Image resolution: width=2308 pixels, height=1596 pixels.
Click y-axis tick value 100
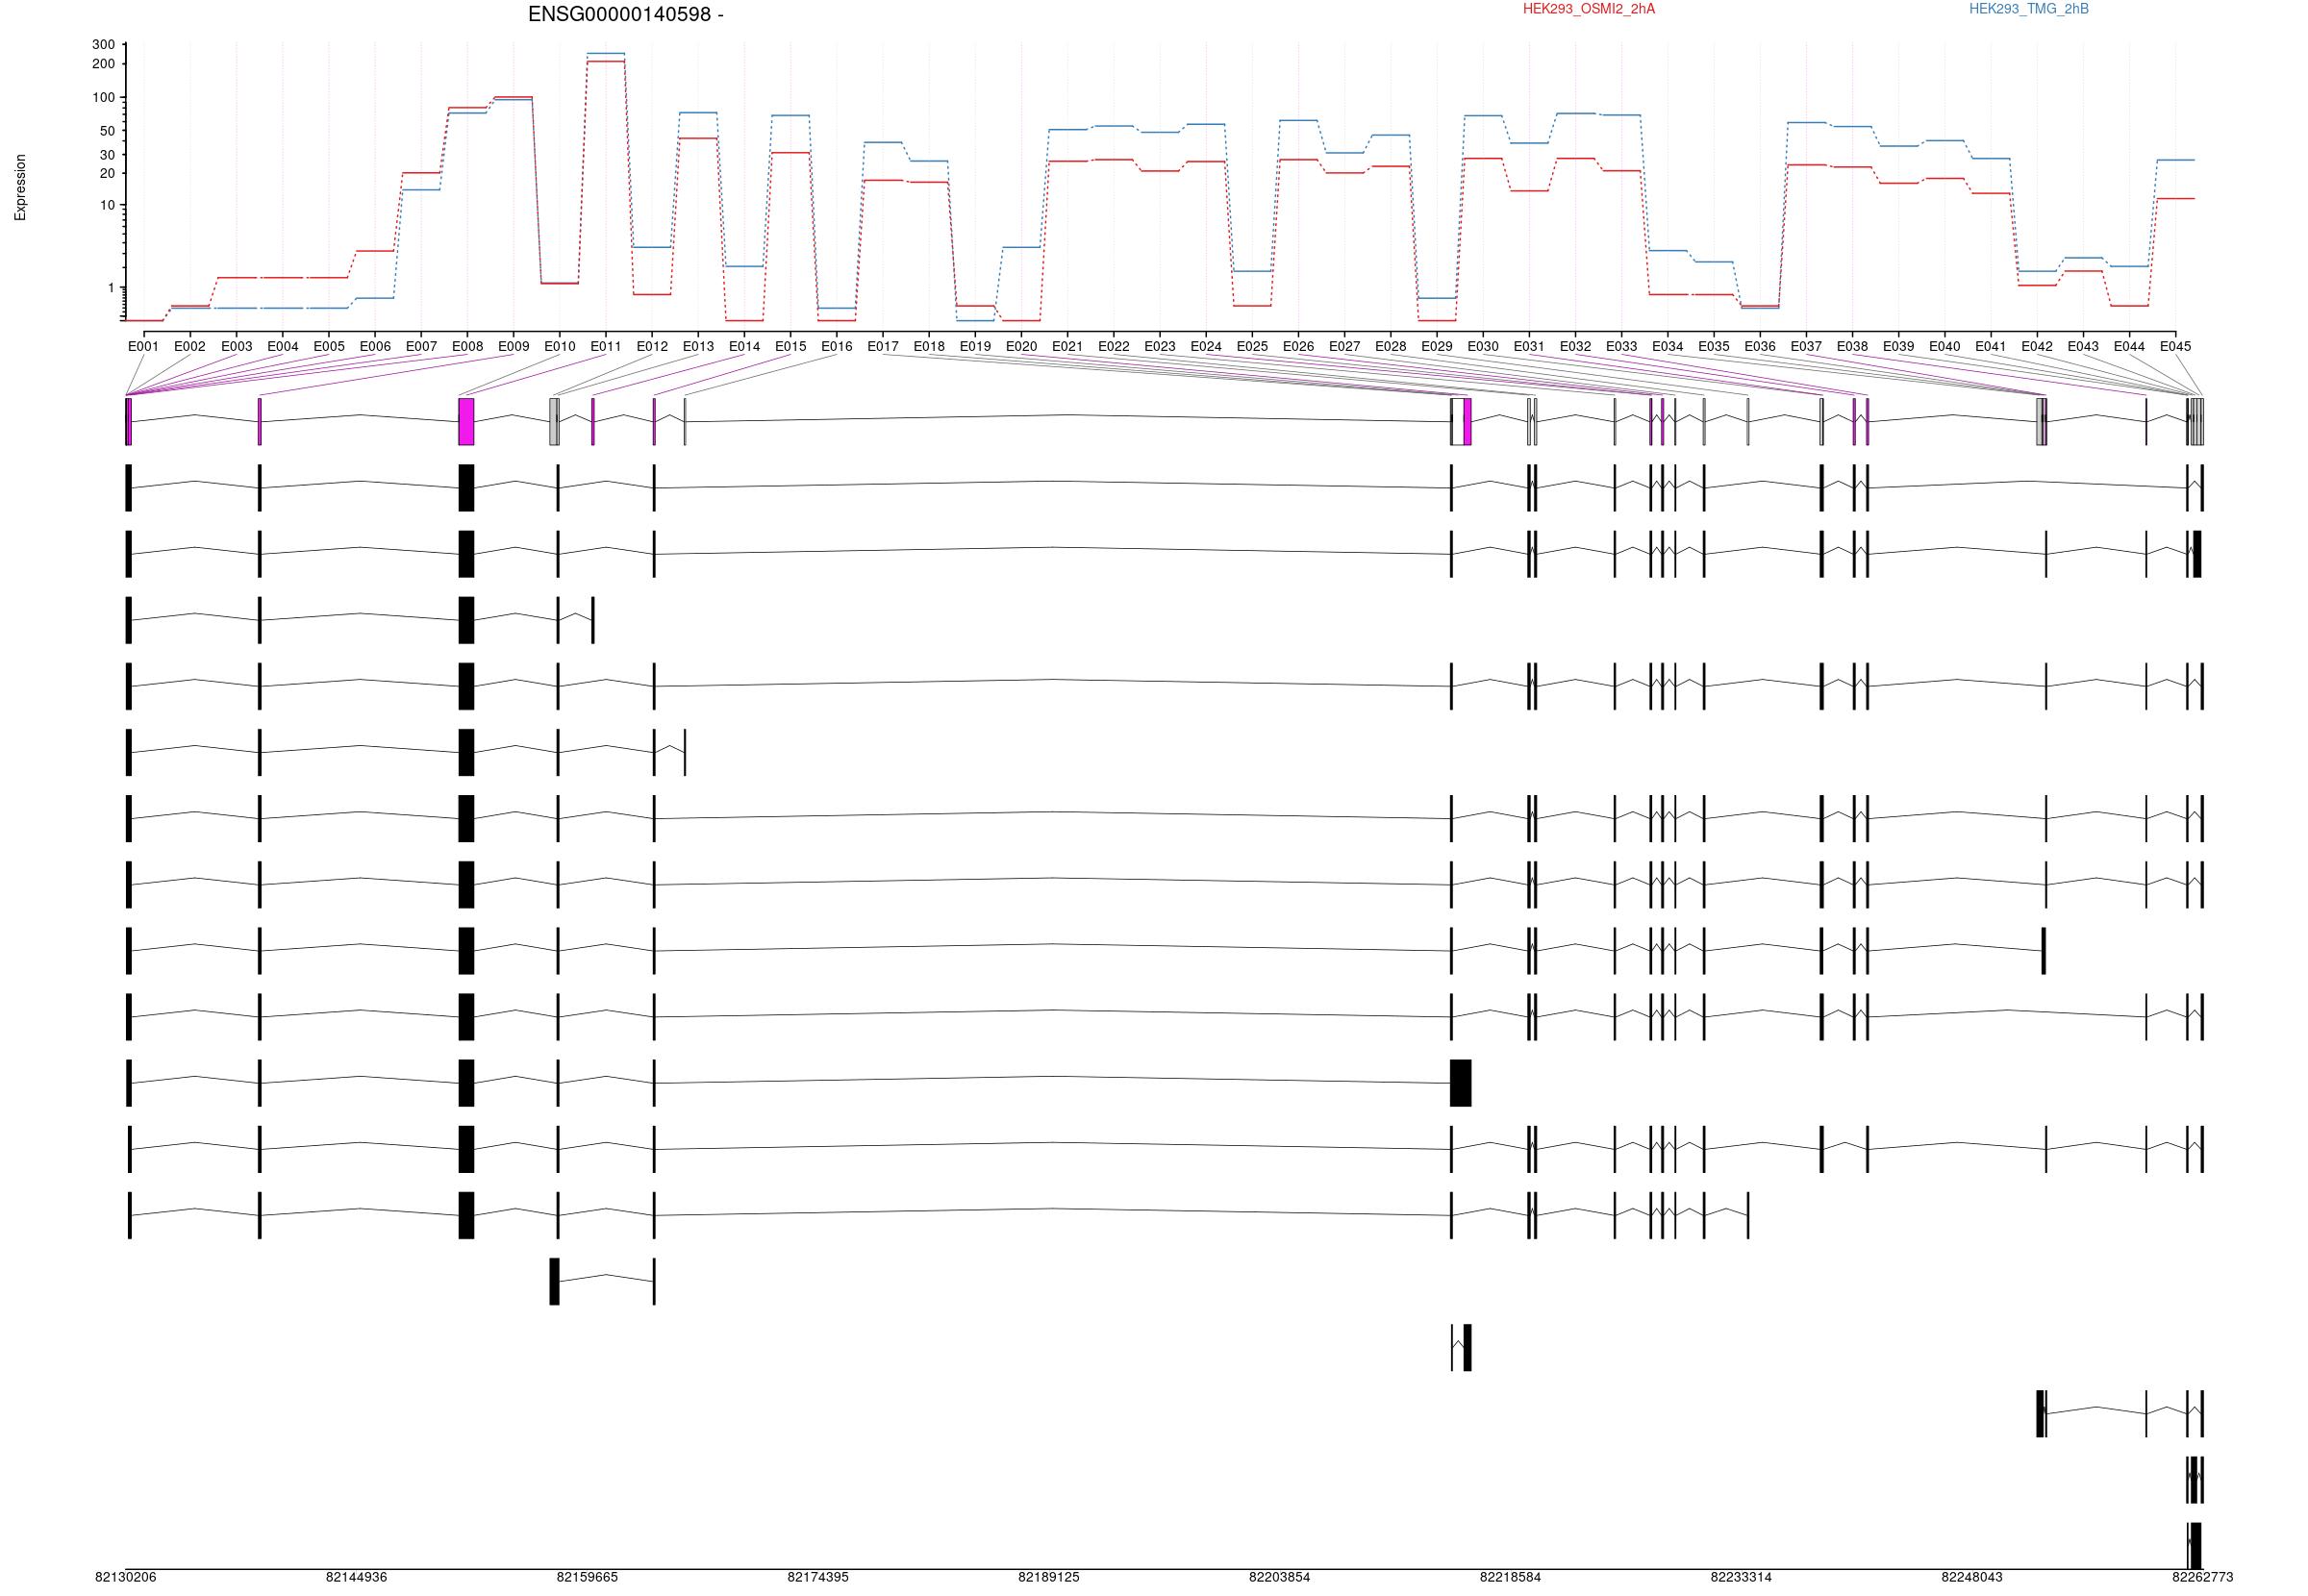pyautogui.click(x=103, y=98)
